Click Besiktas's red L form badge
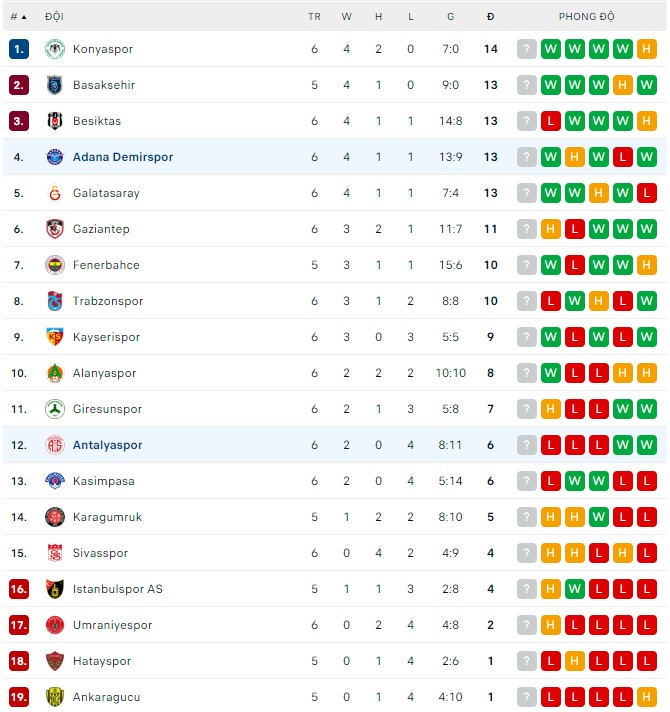The height and width of the screenshot is (712, 670). [x=551, y=121]
